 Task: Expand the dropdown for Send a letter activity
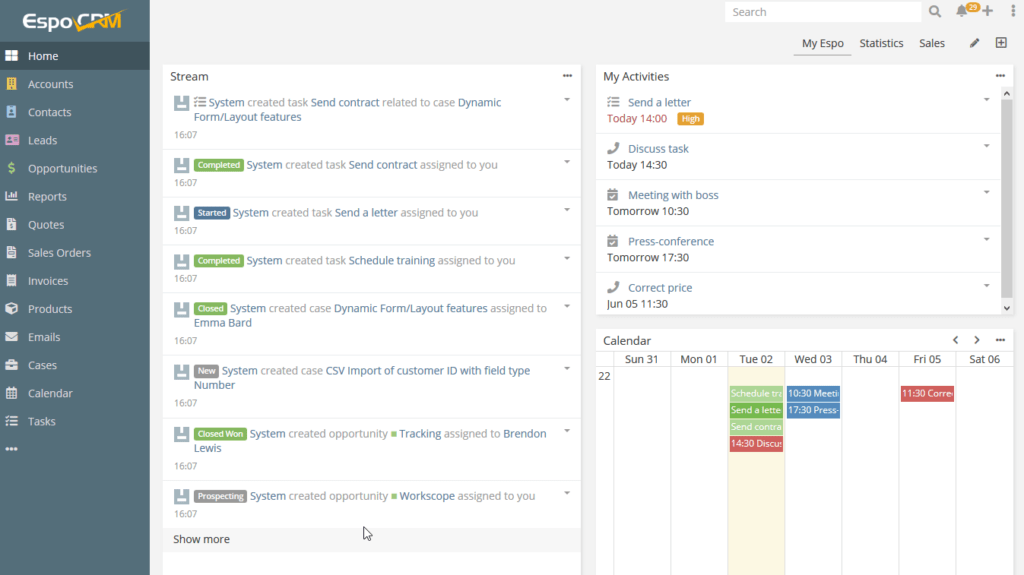coord(986,99)
